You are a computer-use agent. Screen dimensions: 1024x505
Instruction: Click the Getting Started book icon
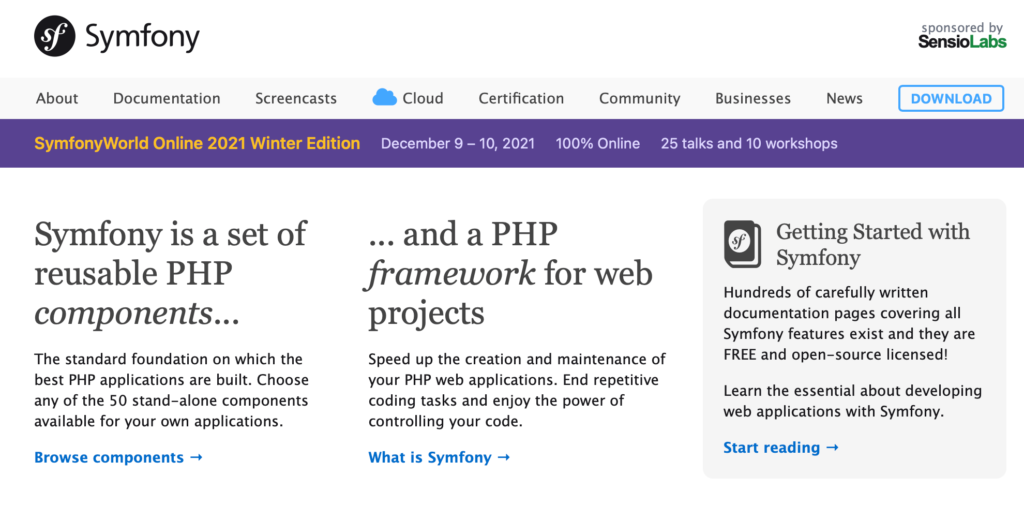(743, 244)
